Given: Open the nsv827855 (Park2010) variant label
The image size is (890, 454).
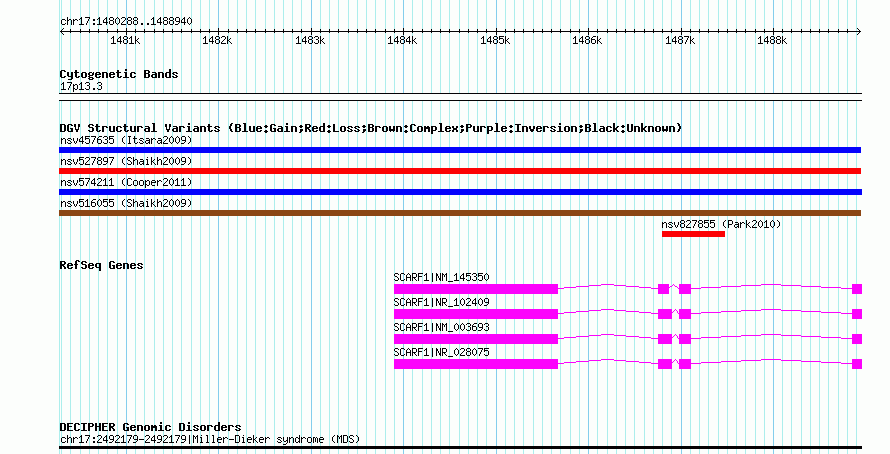Looking at the screenshot, I should pyautogui.click(x=721, y=224).
